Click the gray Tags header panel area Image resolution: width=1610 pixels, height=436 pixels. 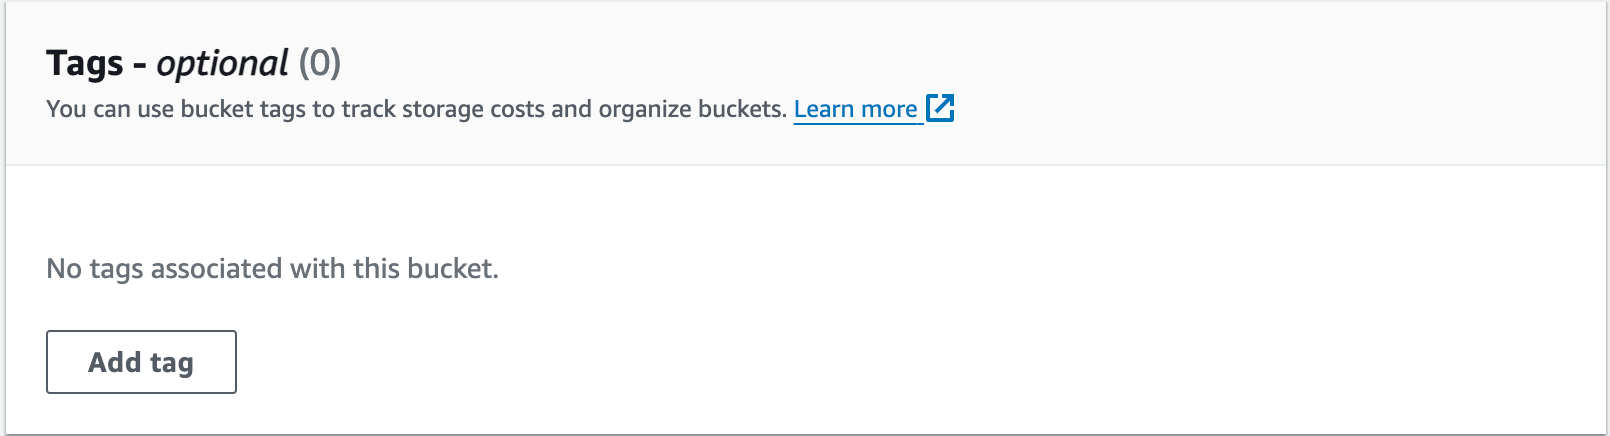coord(805,83)
